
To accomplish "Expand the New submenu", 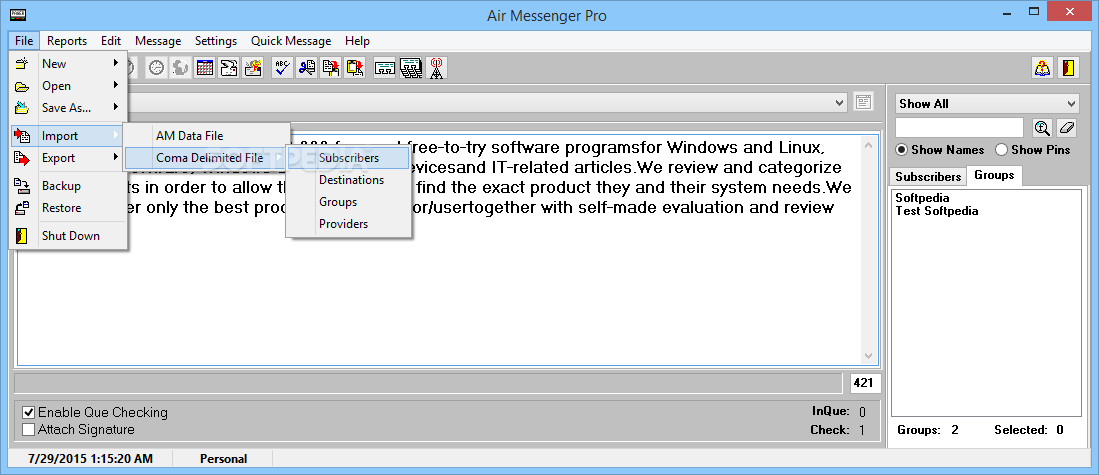I will pos(116,63).
